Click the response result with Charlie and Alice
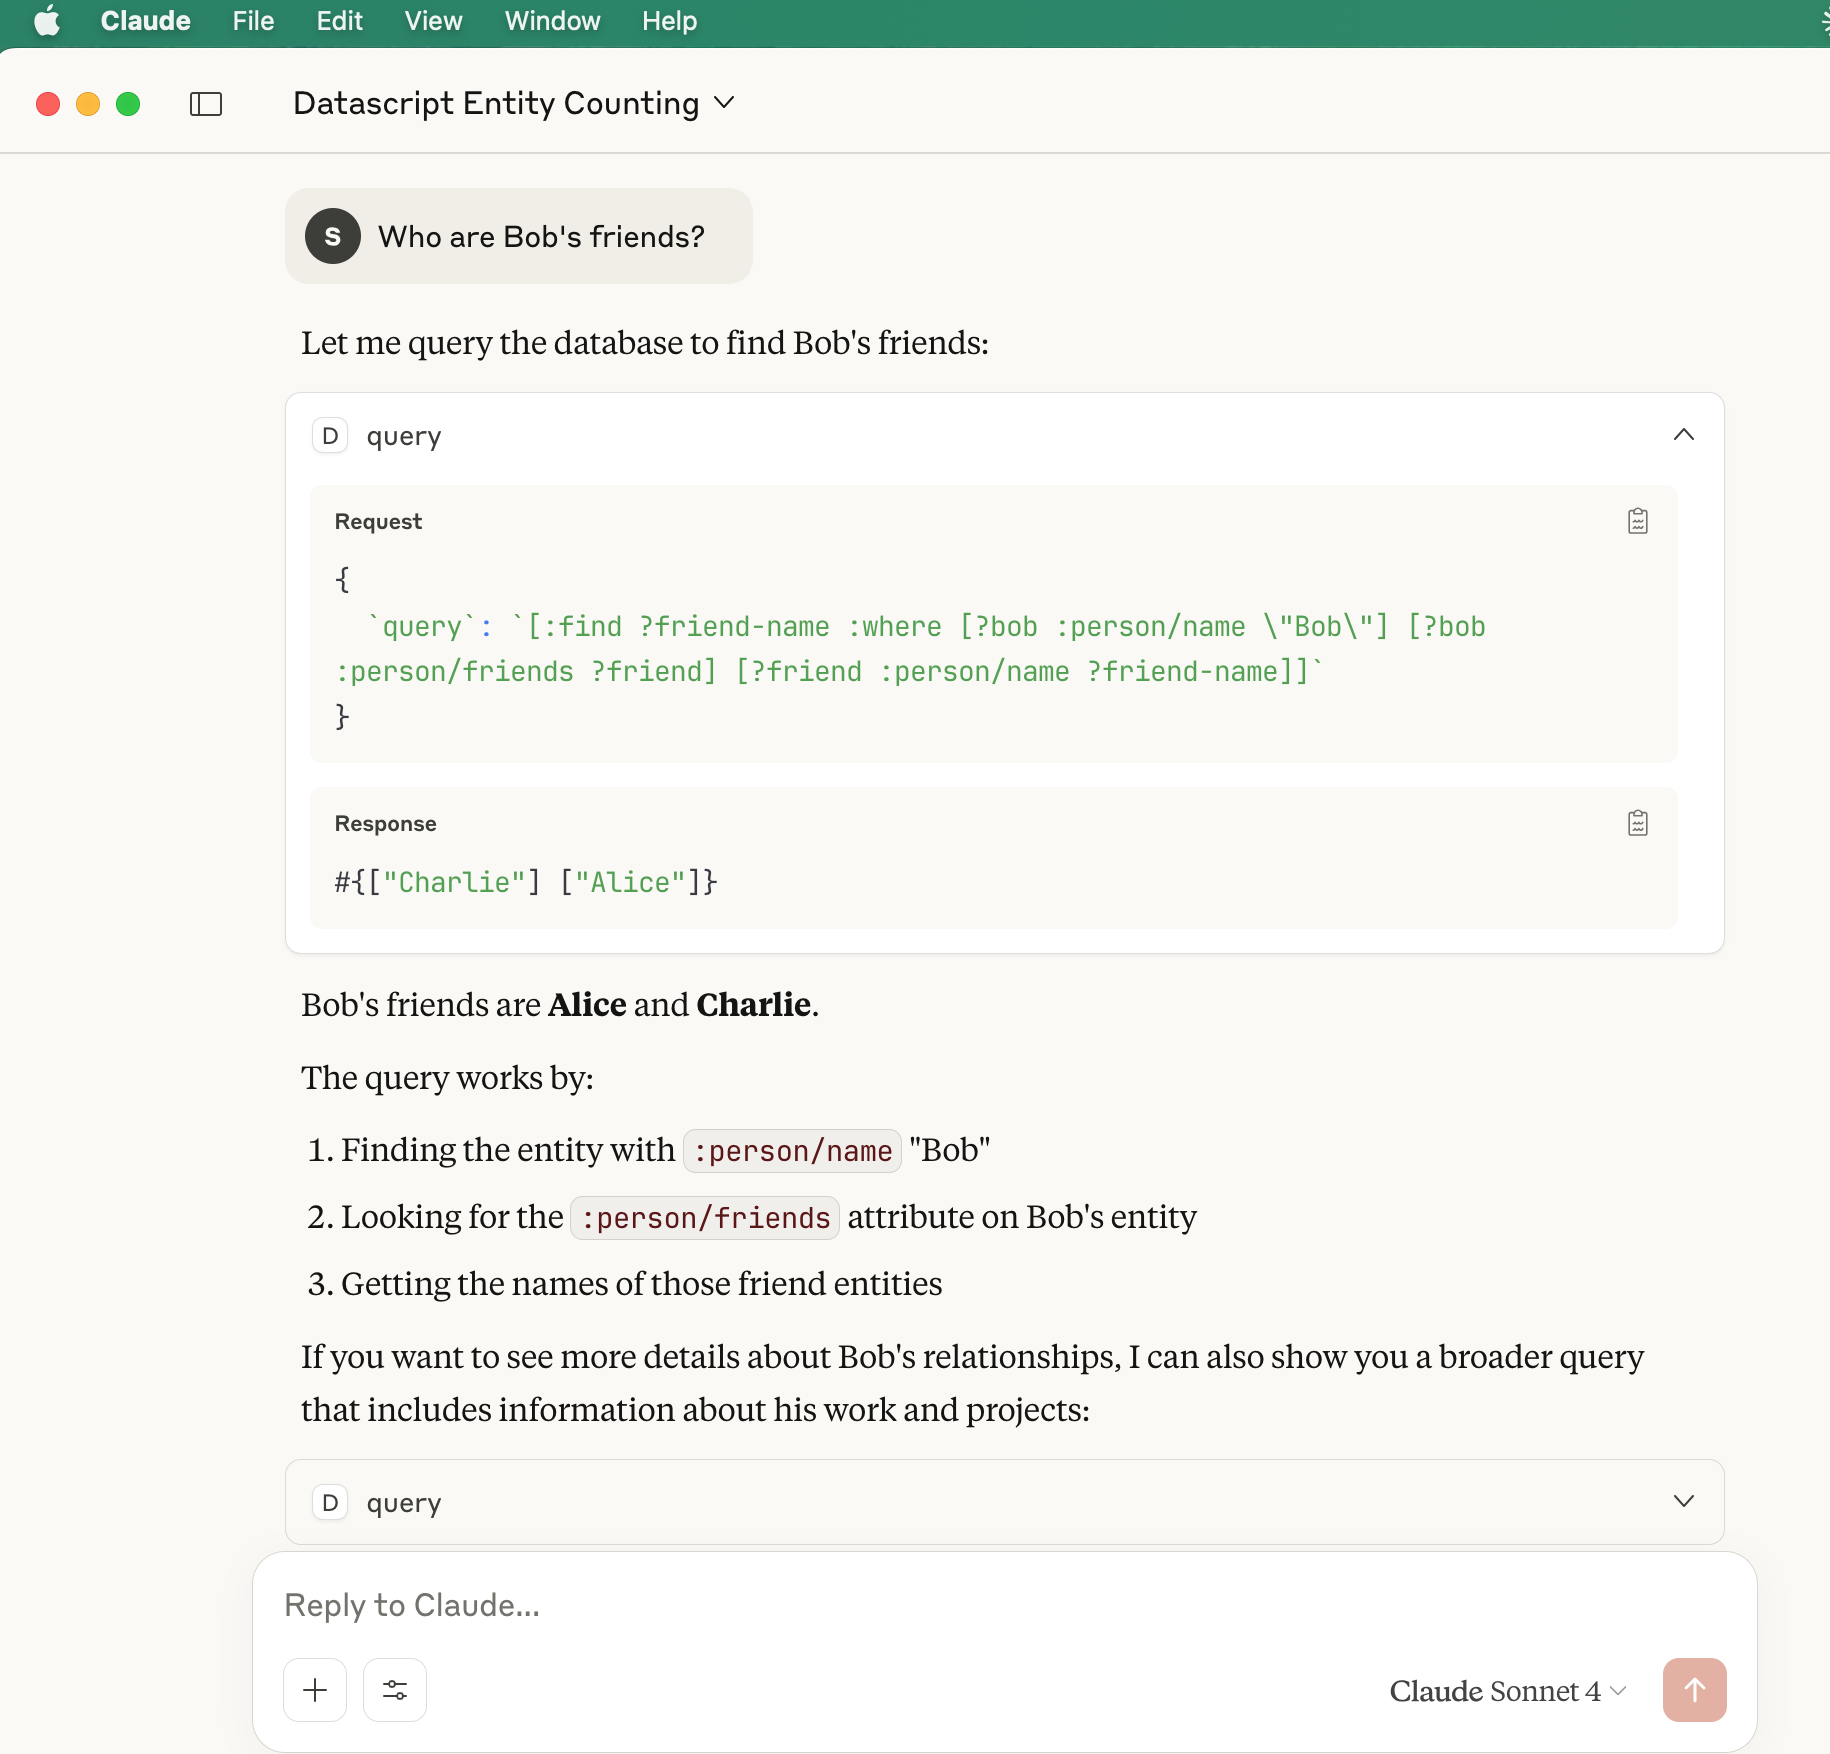Screen dimensions: 1830x1754 click(526, 882)
